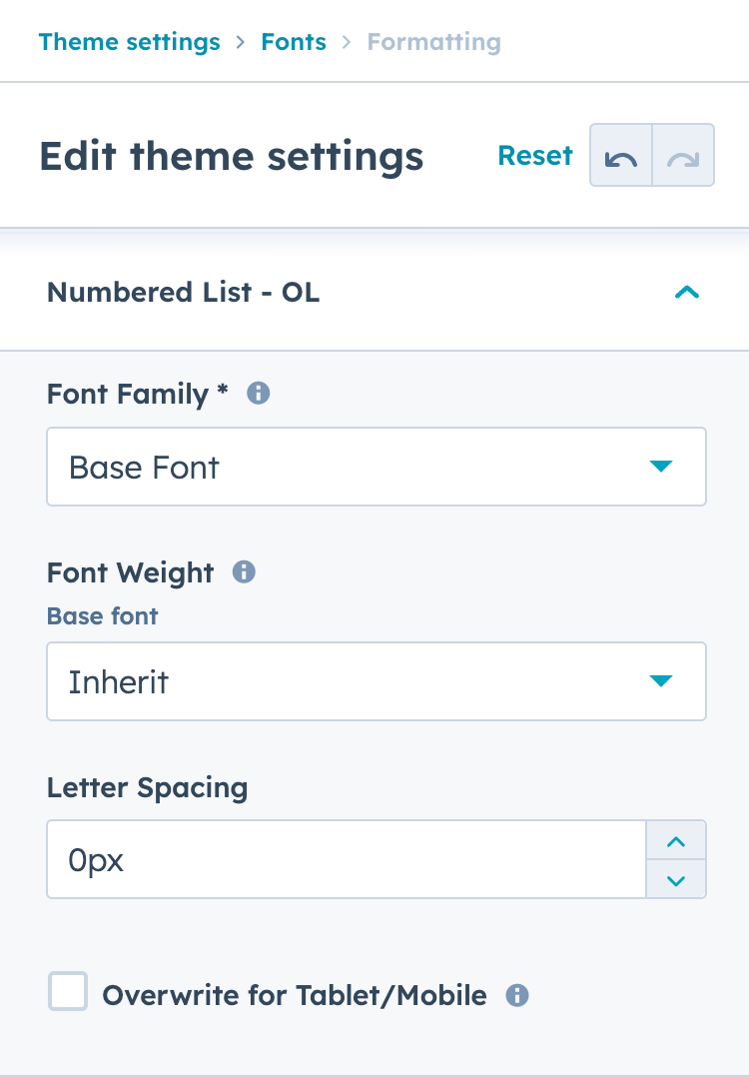View the Font Weight info tooltip

242,572
